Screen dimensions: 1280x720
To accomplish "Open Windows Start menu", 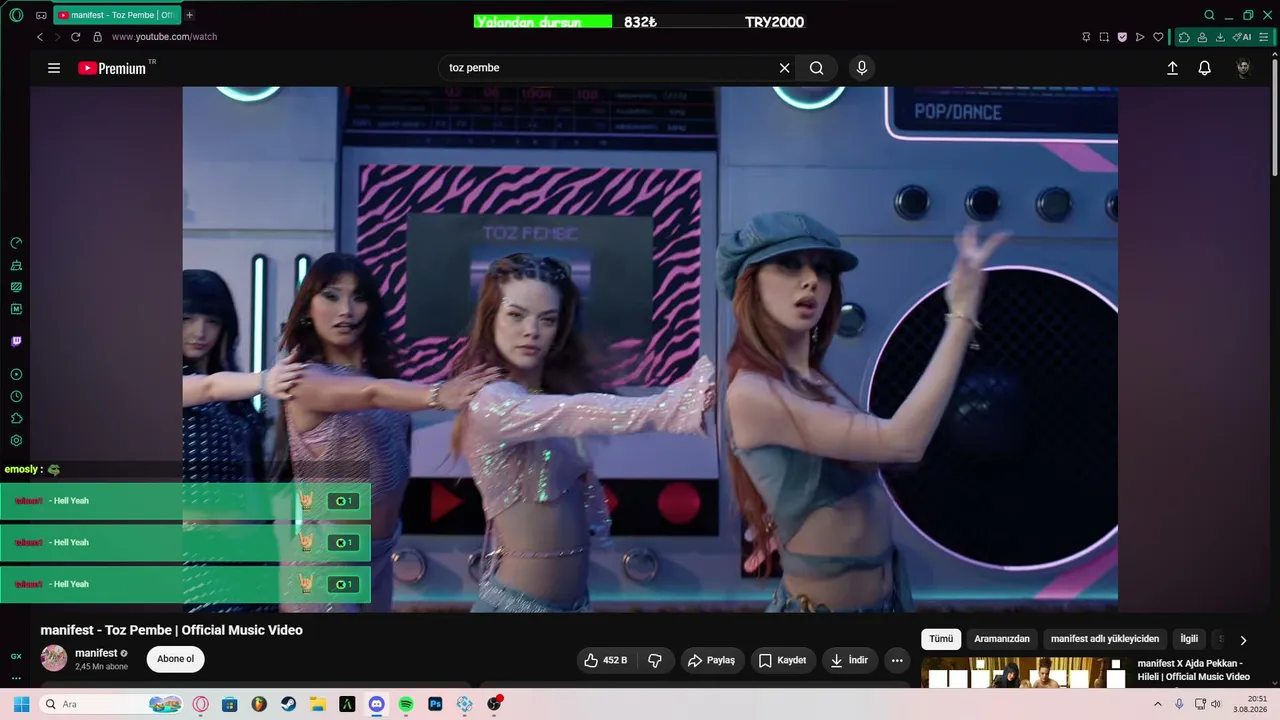I will point(21,704).
